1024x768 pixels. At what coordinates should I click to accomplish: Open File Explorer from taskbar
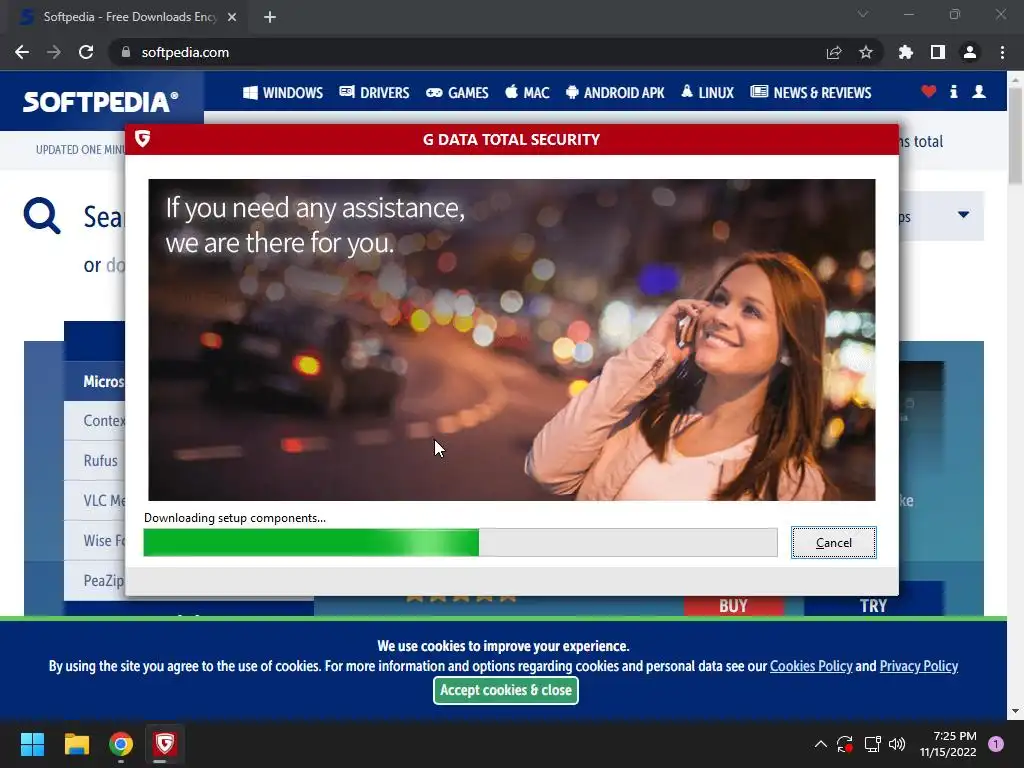click(x=76, y=744)
